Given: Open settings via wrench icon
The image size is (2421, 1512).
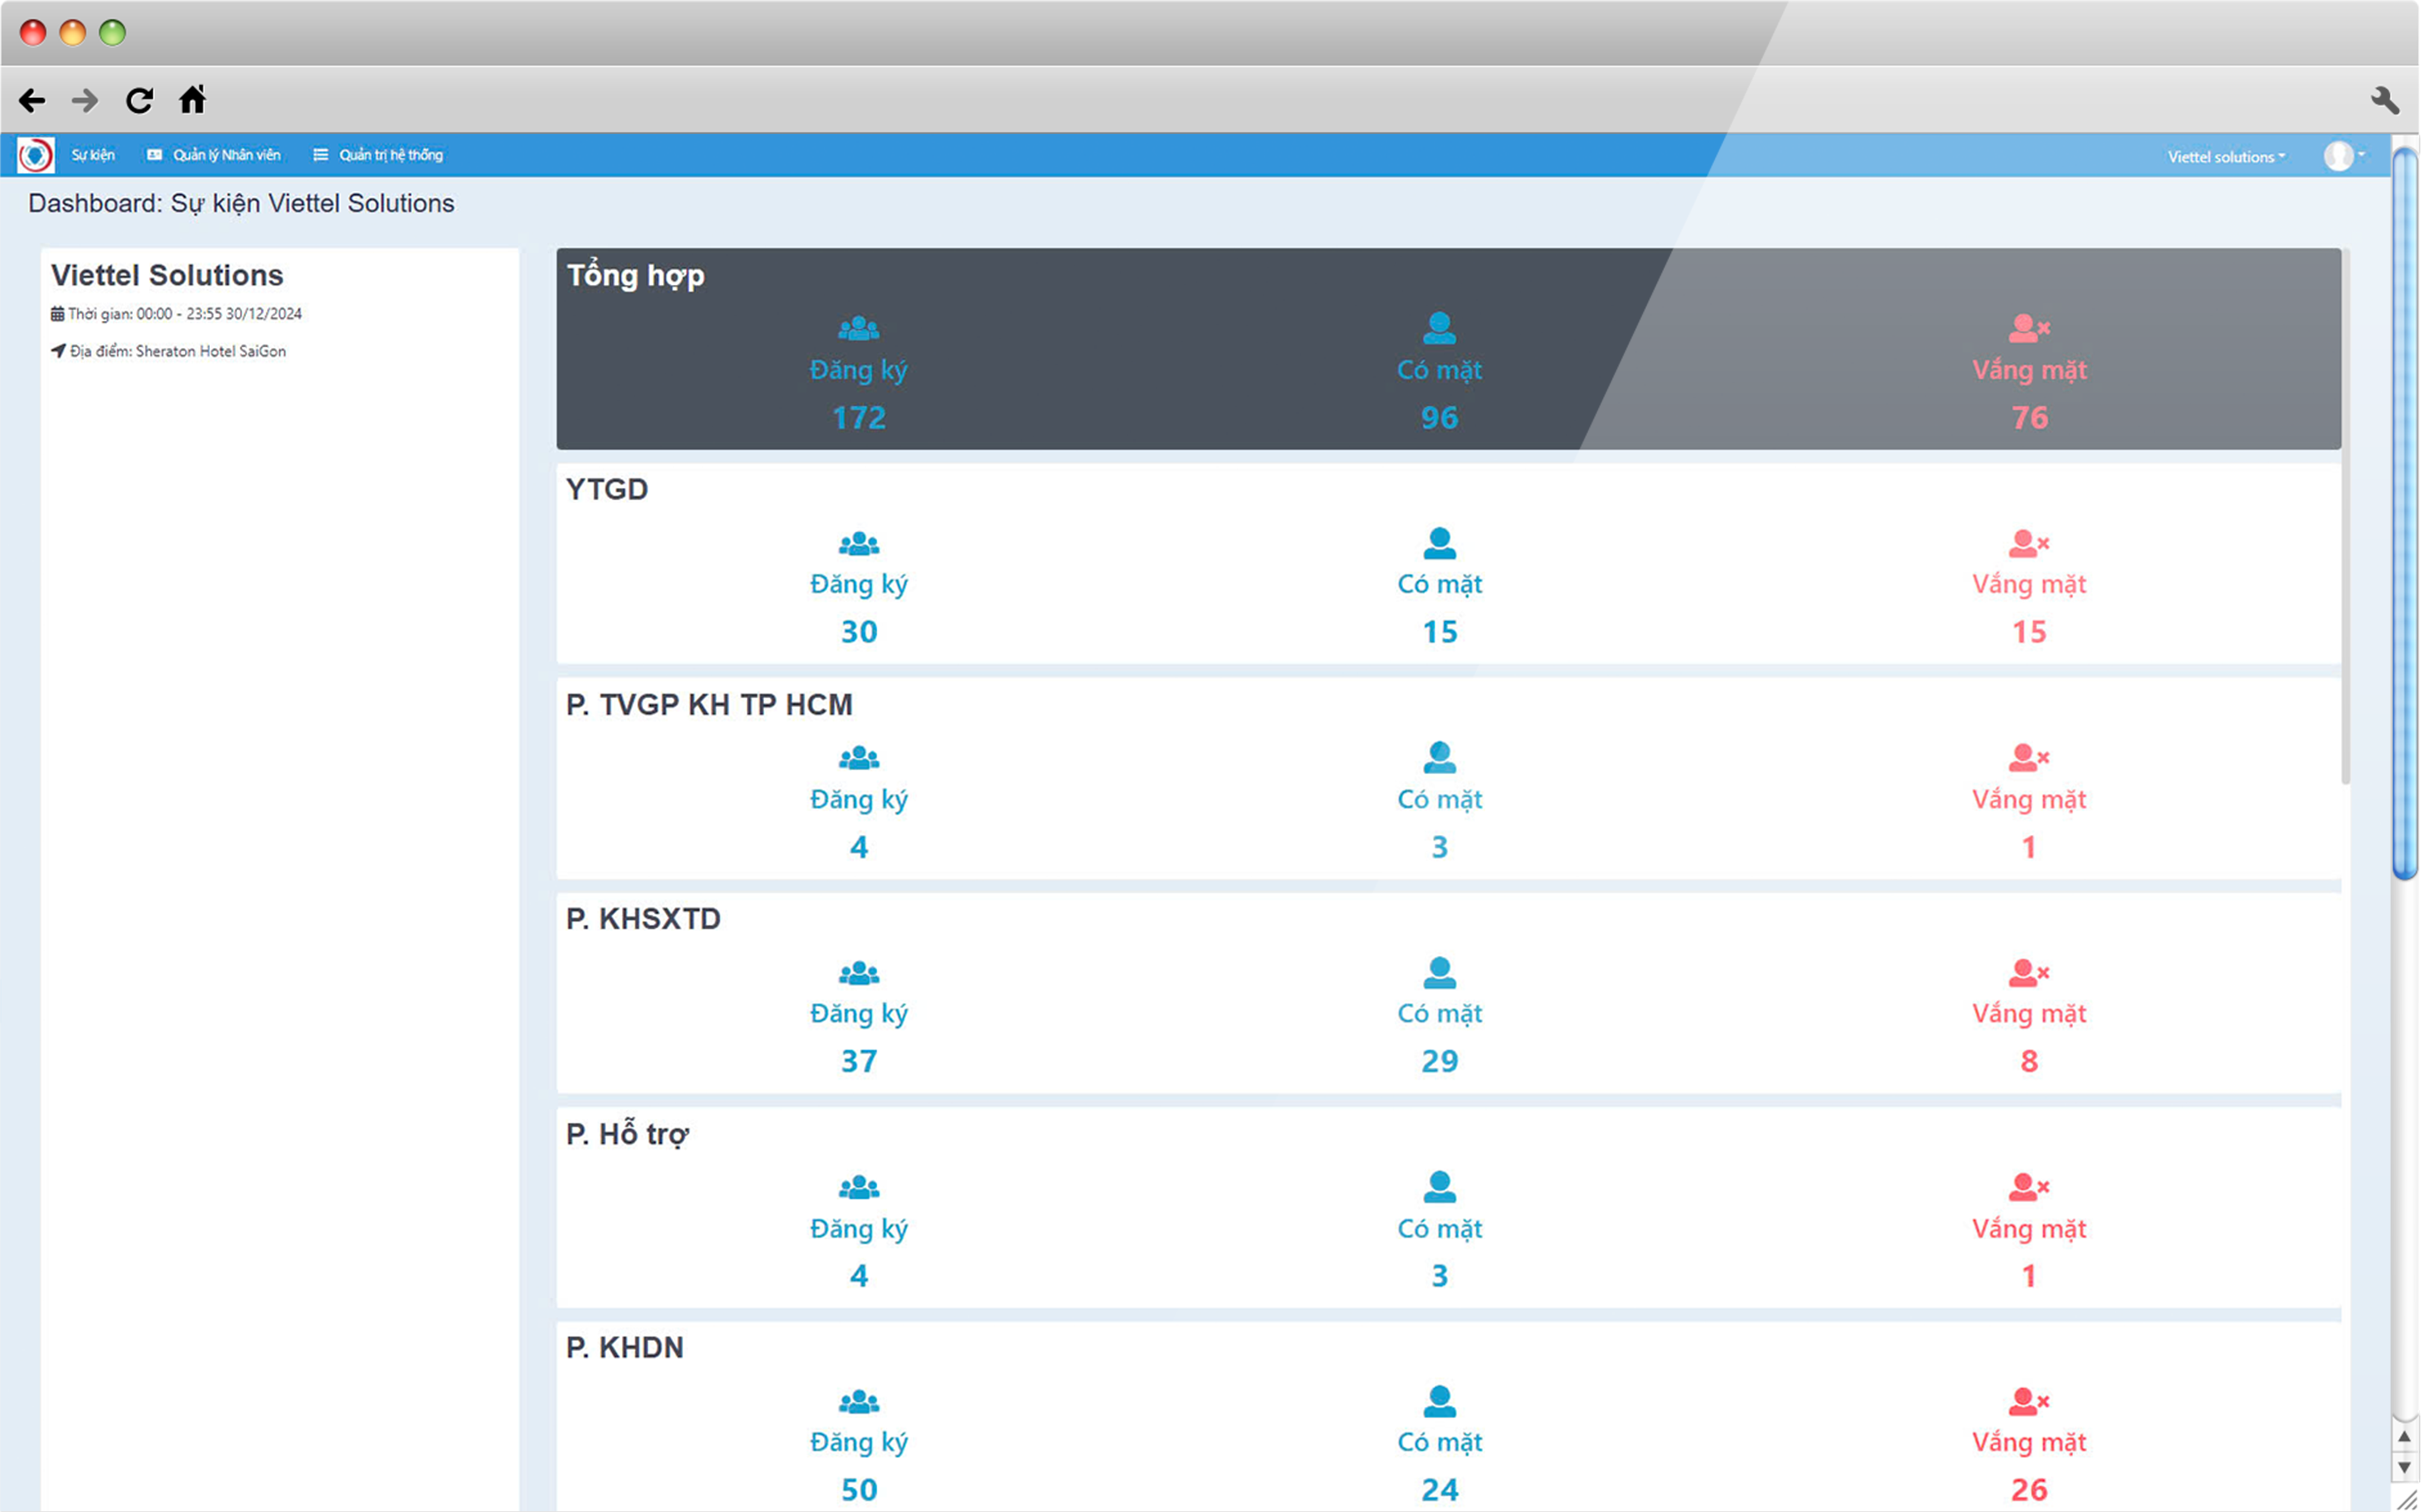Looking at the screenshot, I should click(2385, 100).
